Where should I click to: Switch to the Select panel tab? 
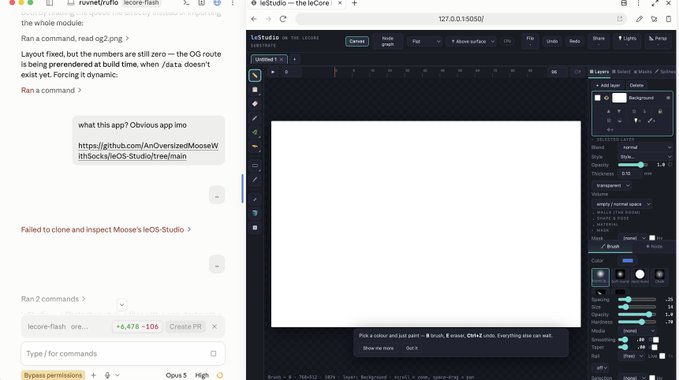[x=621, y=71]
